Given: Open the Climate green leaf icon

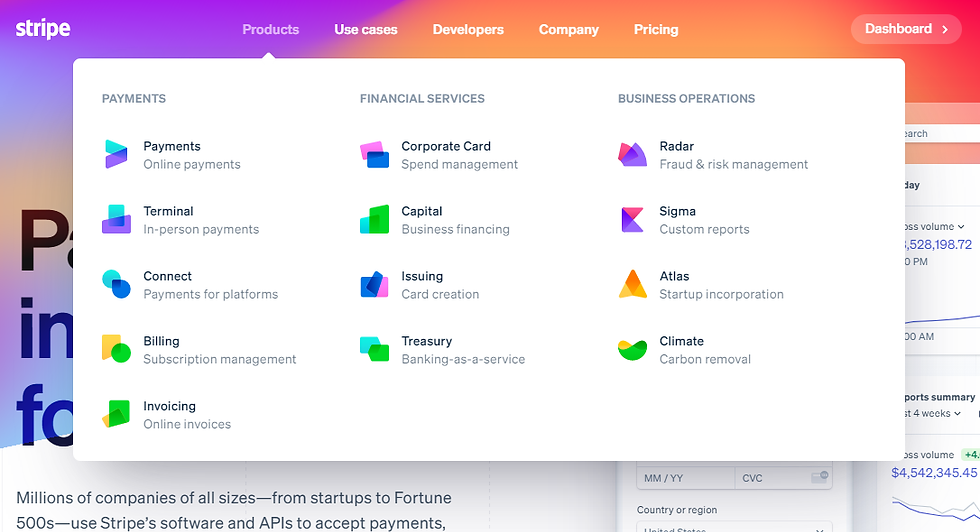Looking at the screenshot, I should tap(632, 350).
